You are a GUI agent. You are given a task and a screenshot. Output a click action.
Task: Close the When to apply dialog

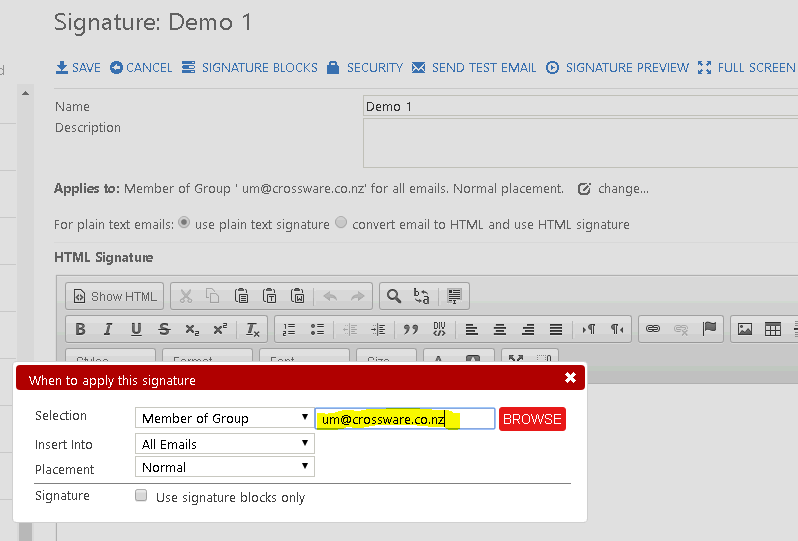coord(571,378)
